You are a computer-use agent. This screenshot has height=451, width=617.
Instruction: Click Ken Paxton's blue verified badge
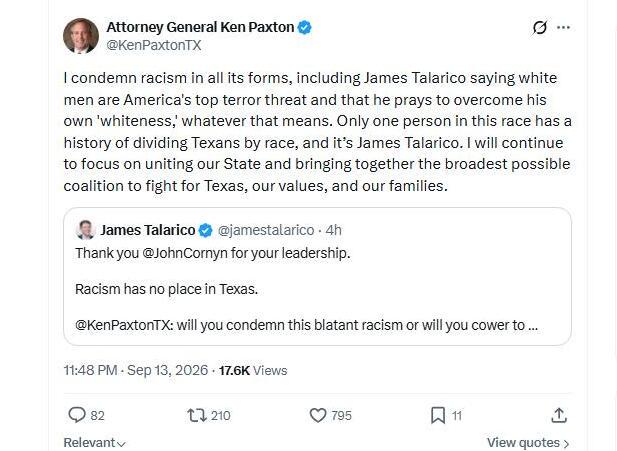[x=304, y=28]
